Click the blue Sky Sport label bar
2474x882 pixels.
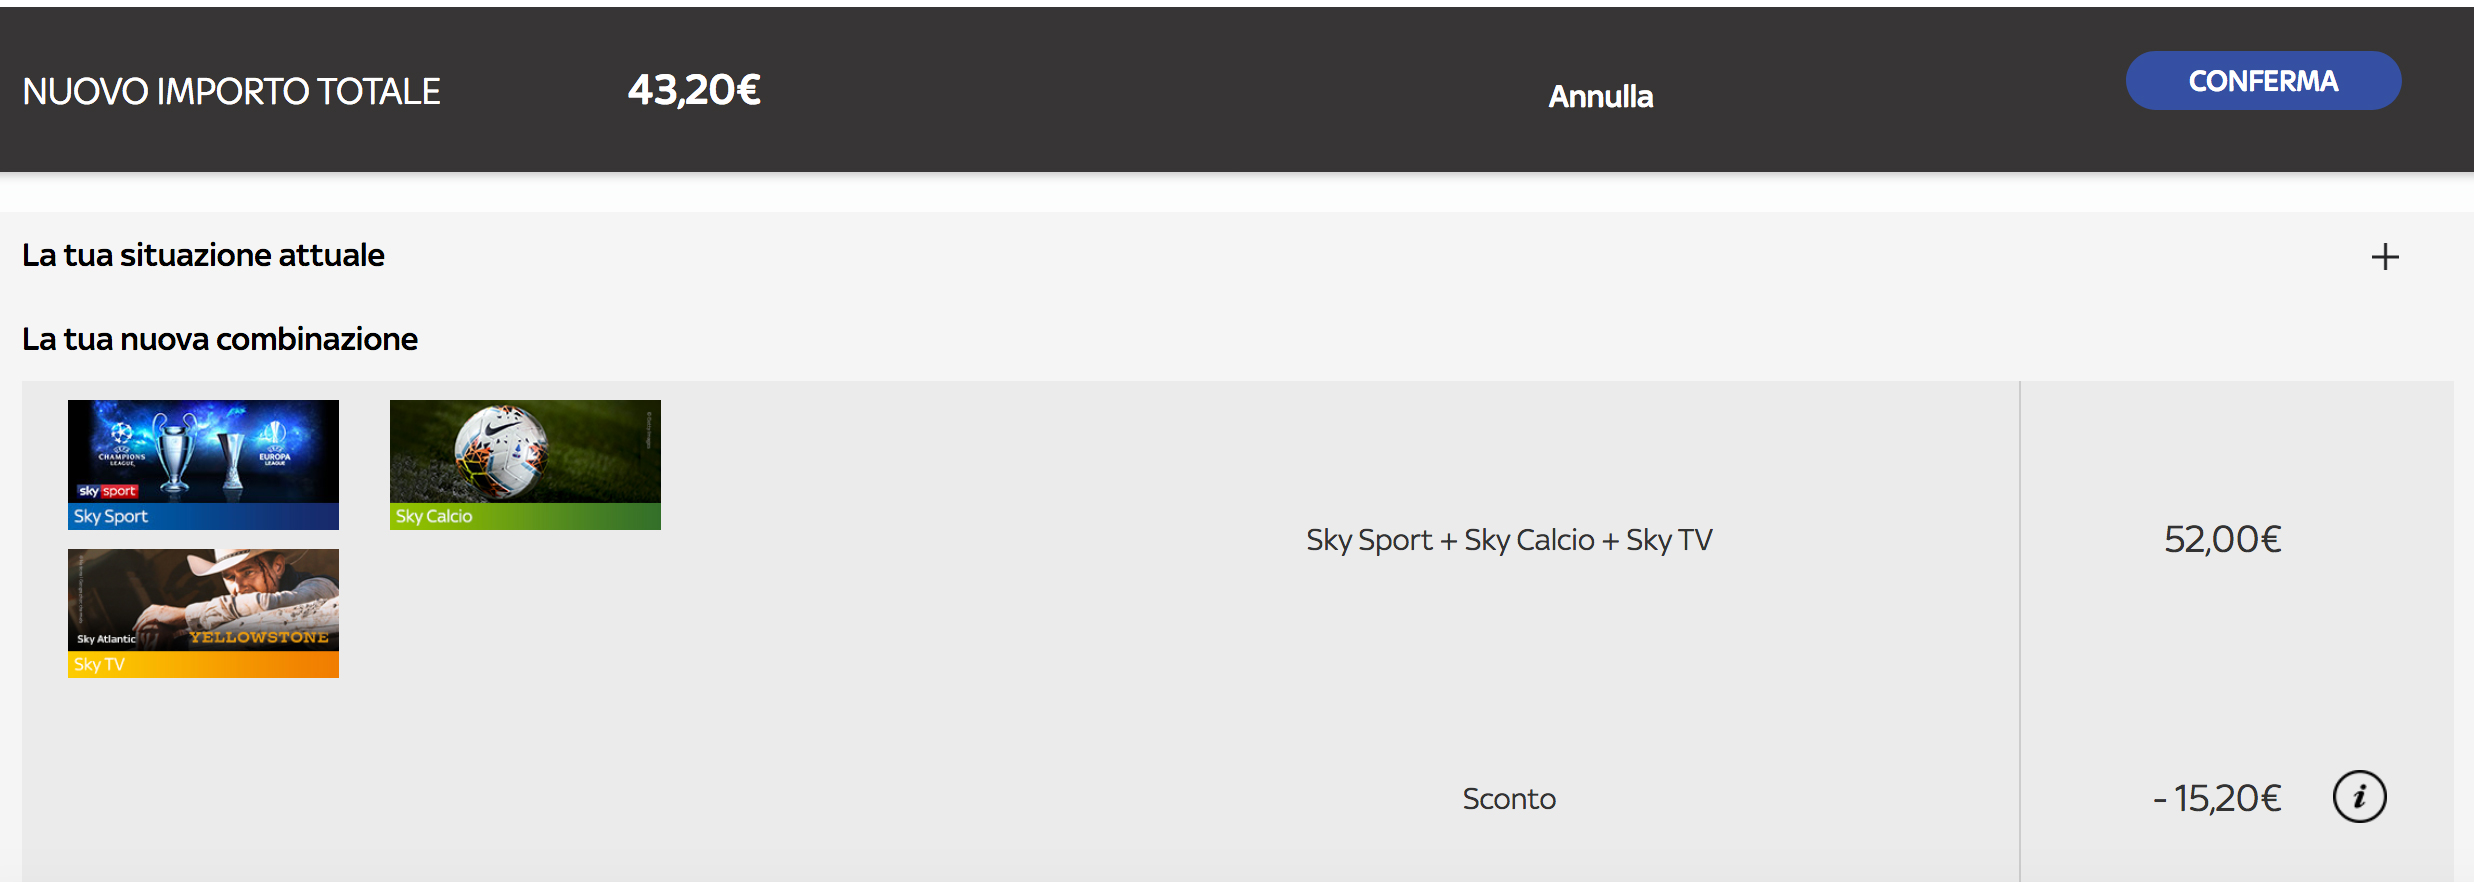tap(203, 517)
